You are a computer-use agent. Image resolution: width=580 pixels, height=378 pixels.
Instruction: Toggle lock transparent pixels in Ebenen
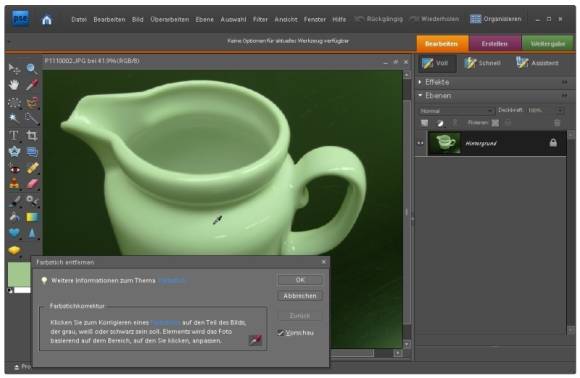click(x=495, y=123)
